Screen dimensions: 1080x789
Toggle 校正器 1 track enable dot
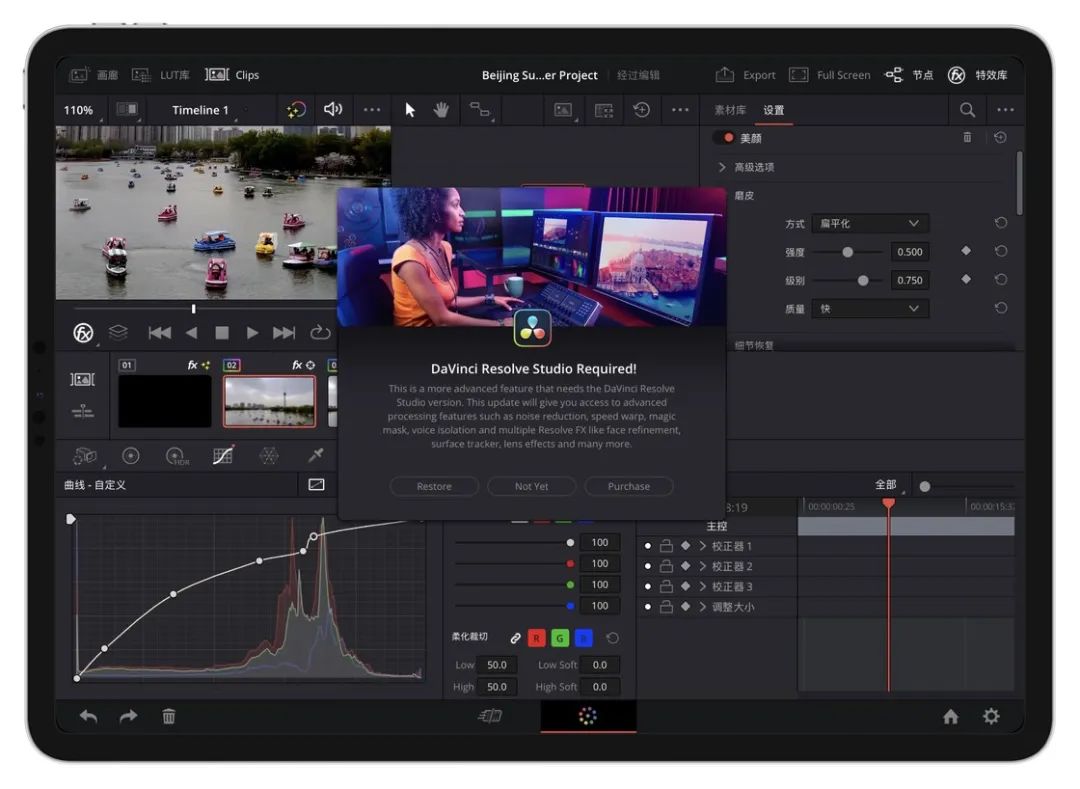[647, 546]
